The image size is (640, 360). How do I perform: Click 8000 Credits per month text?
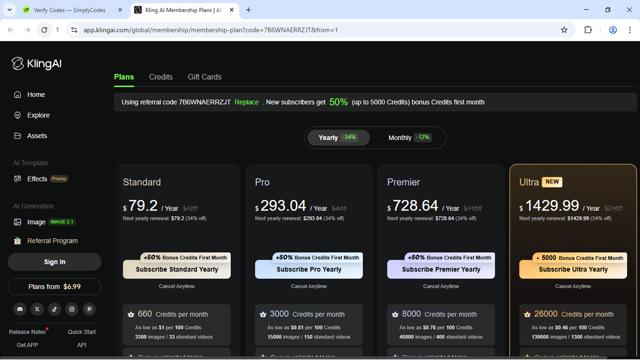(439, 314)
